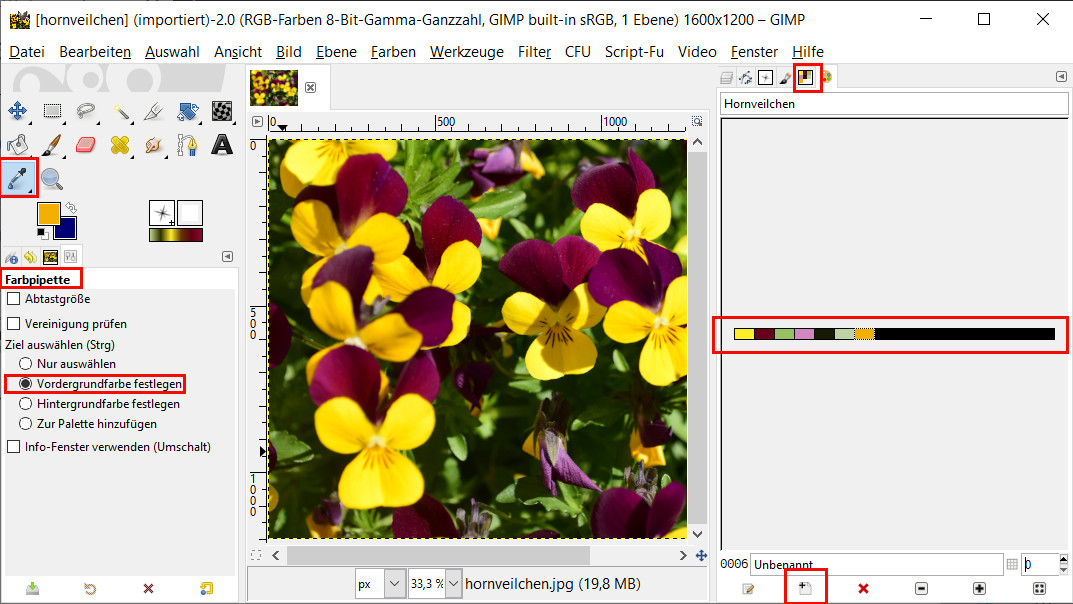Viewport: 1073px width, 604px height.
Task: Select the Smudge tool
Action: [x=154, y=145]
